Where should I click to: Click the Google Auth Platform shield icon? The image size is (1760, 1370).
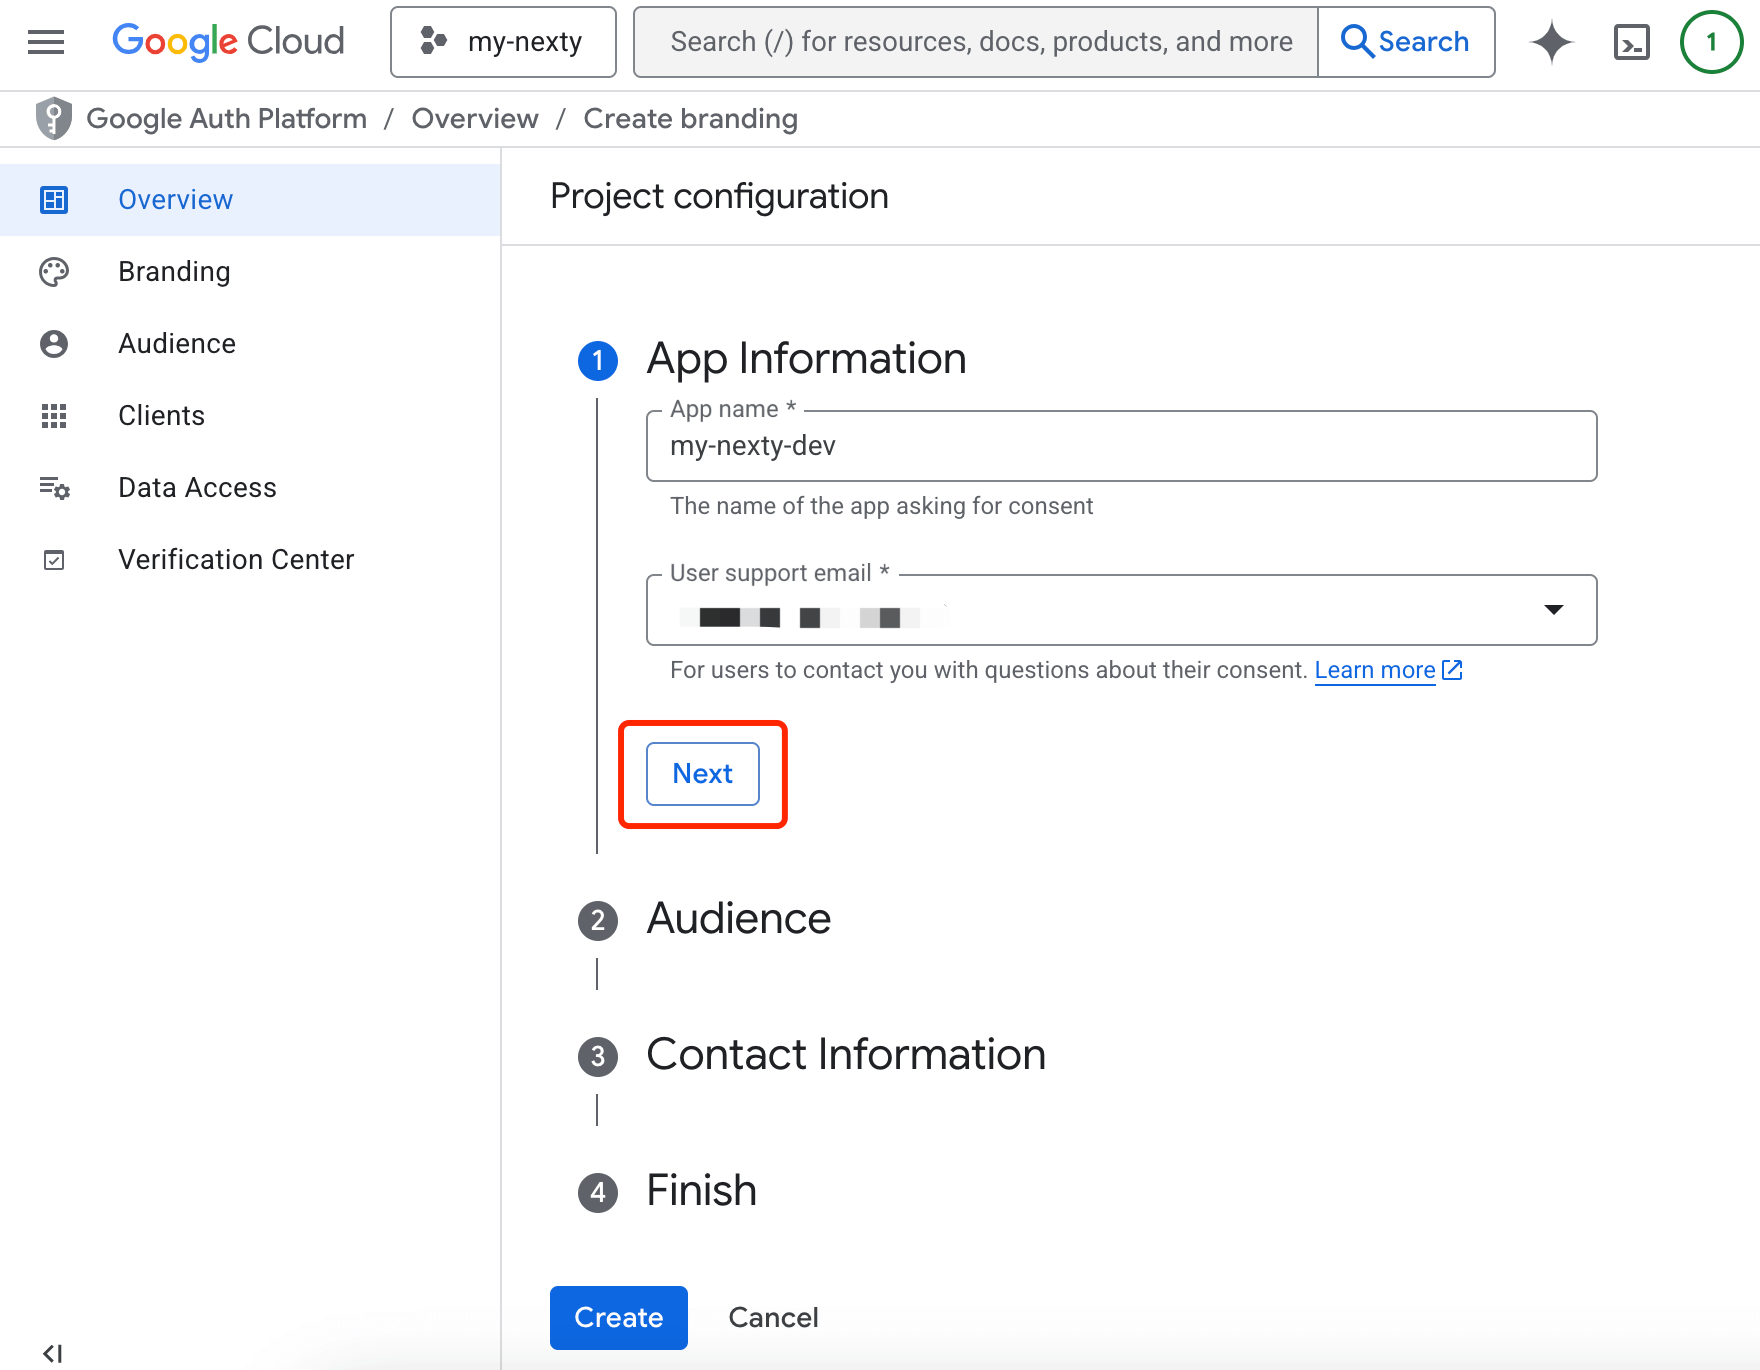click(x=54, y=119)
